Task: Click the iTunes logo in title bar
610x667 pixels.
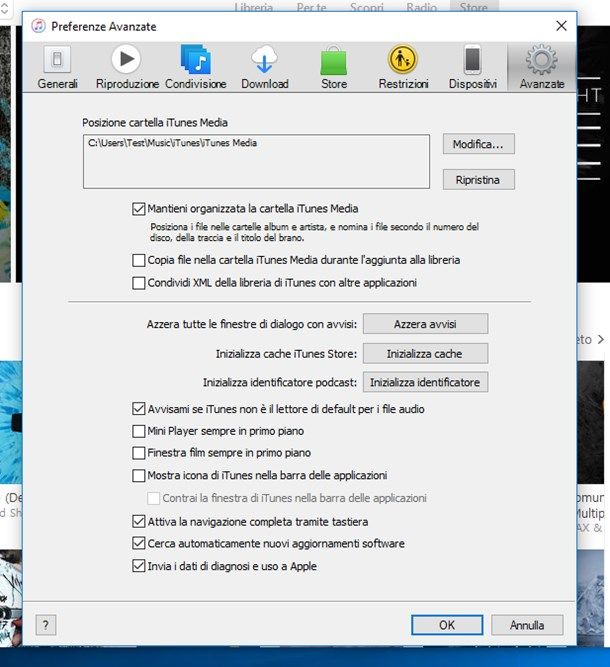Action: 38,26
